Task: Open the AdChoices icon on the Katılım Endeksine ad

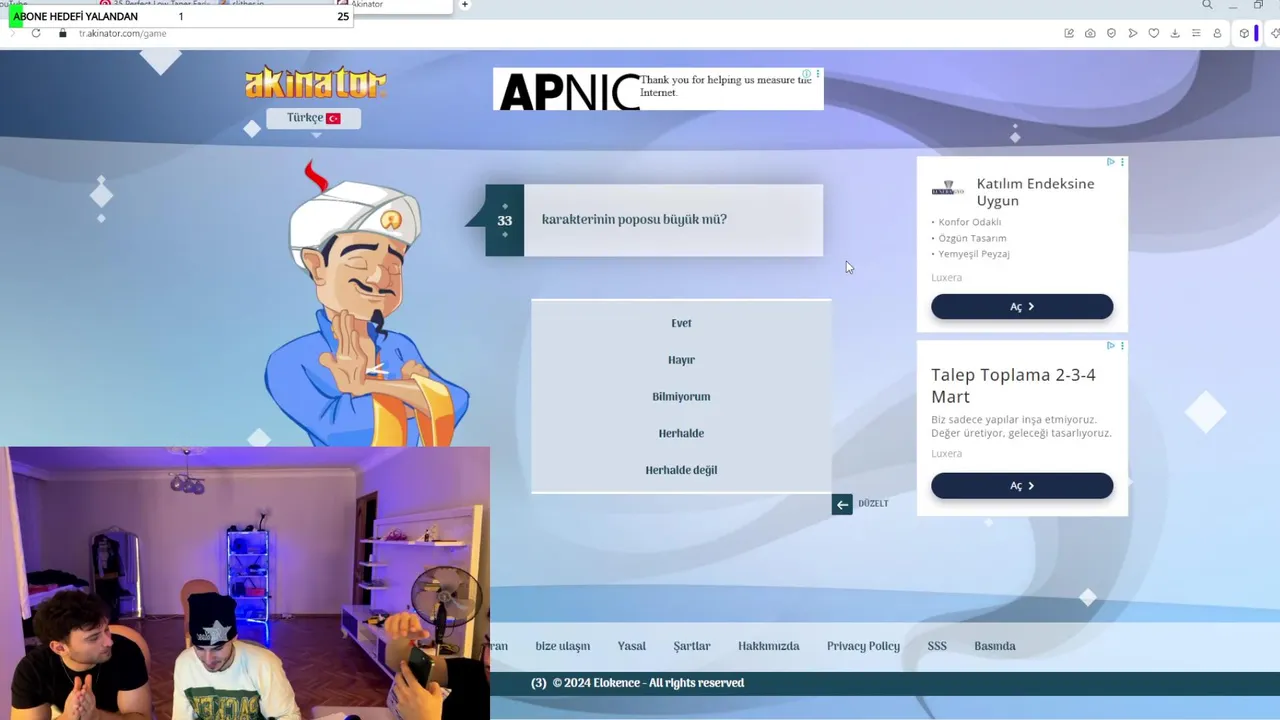Action: (1110, 162)
